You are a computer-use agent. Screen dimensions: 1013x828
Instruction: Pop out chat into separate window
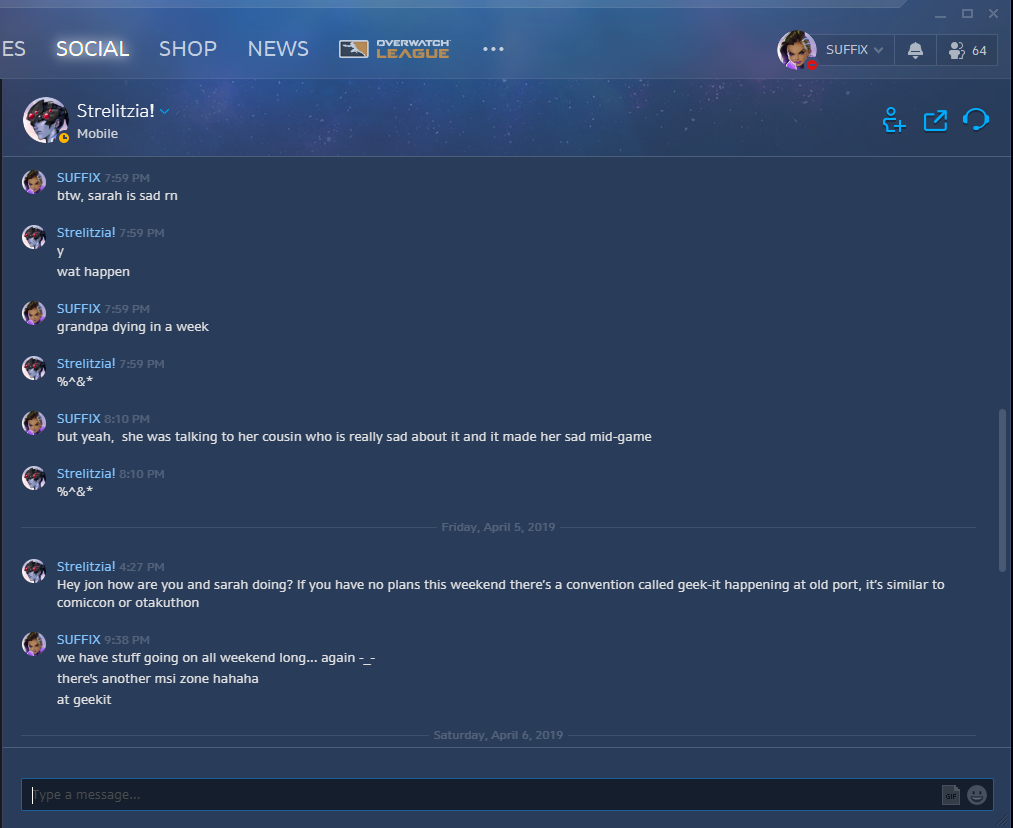pos(935,120)
